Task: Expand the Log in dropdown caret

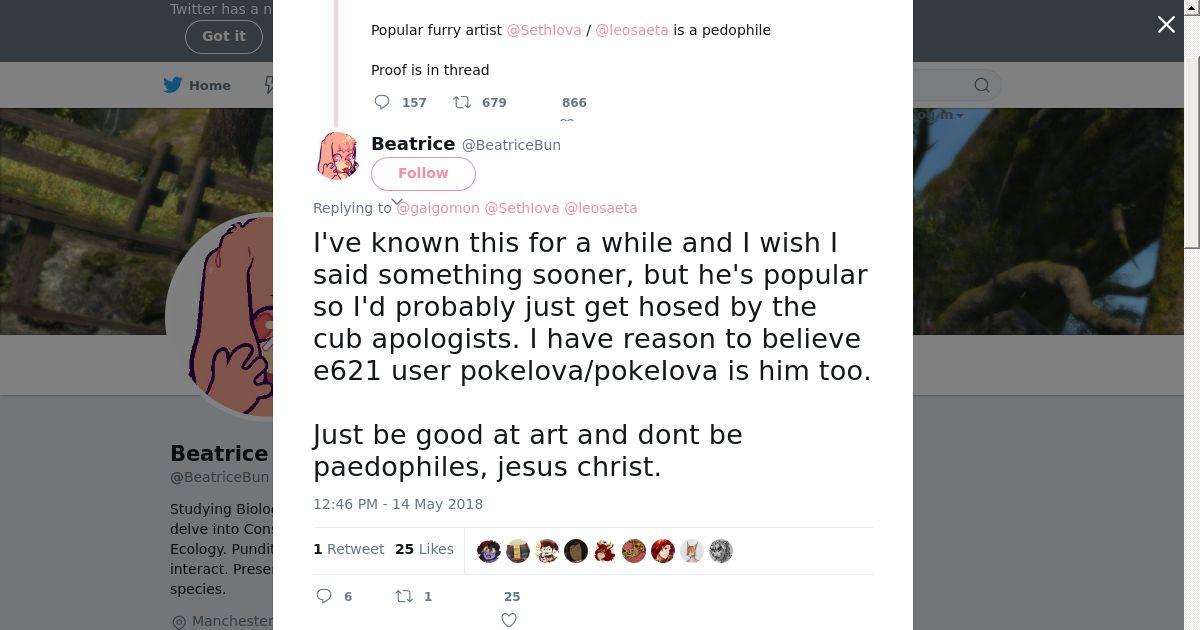Action: click(x=960, y=116)
